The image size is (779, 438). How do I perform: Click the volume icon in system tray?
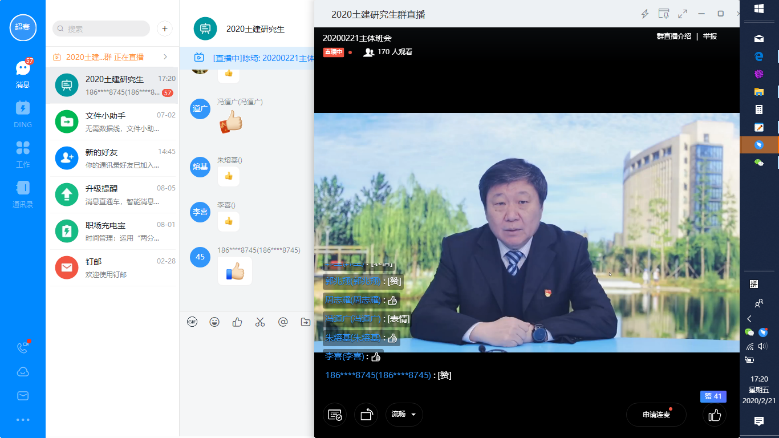point(763,346)
